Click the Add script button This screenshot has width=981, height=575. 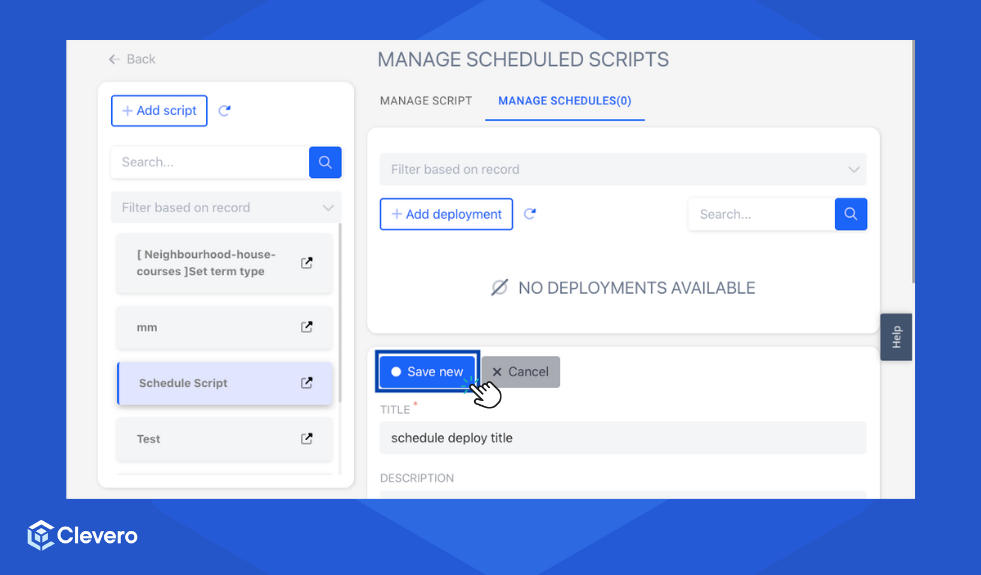159,111
